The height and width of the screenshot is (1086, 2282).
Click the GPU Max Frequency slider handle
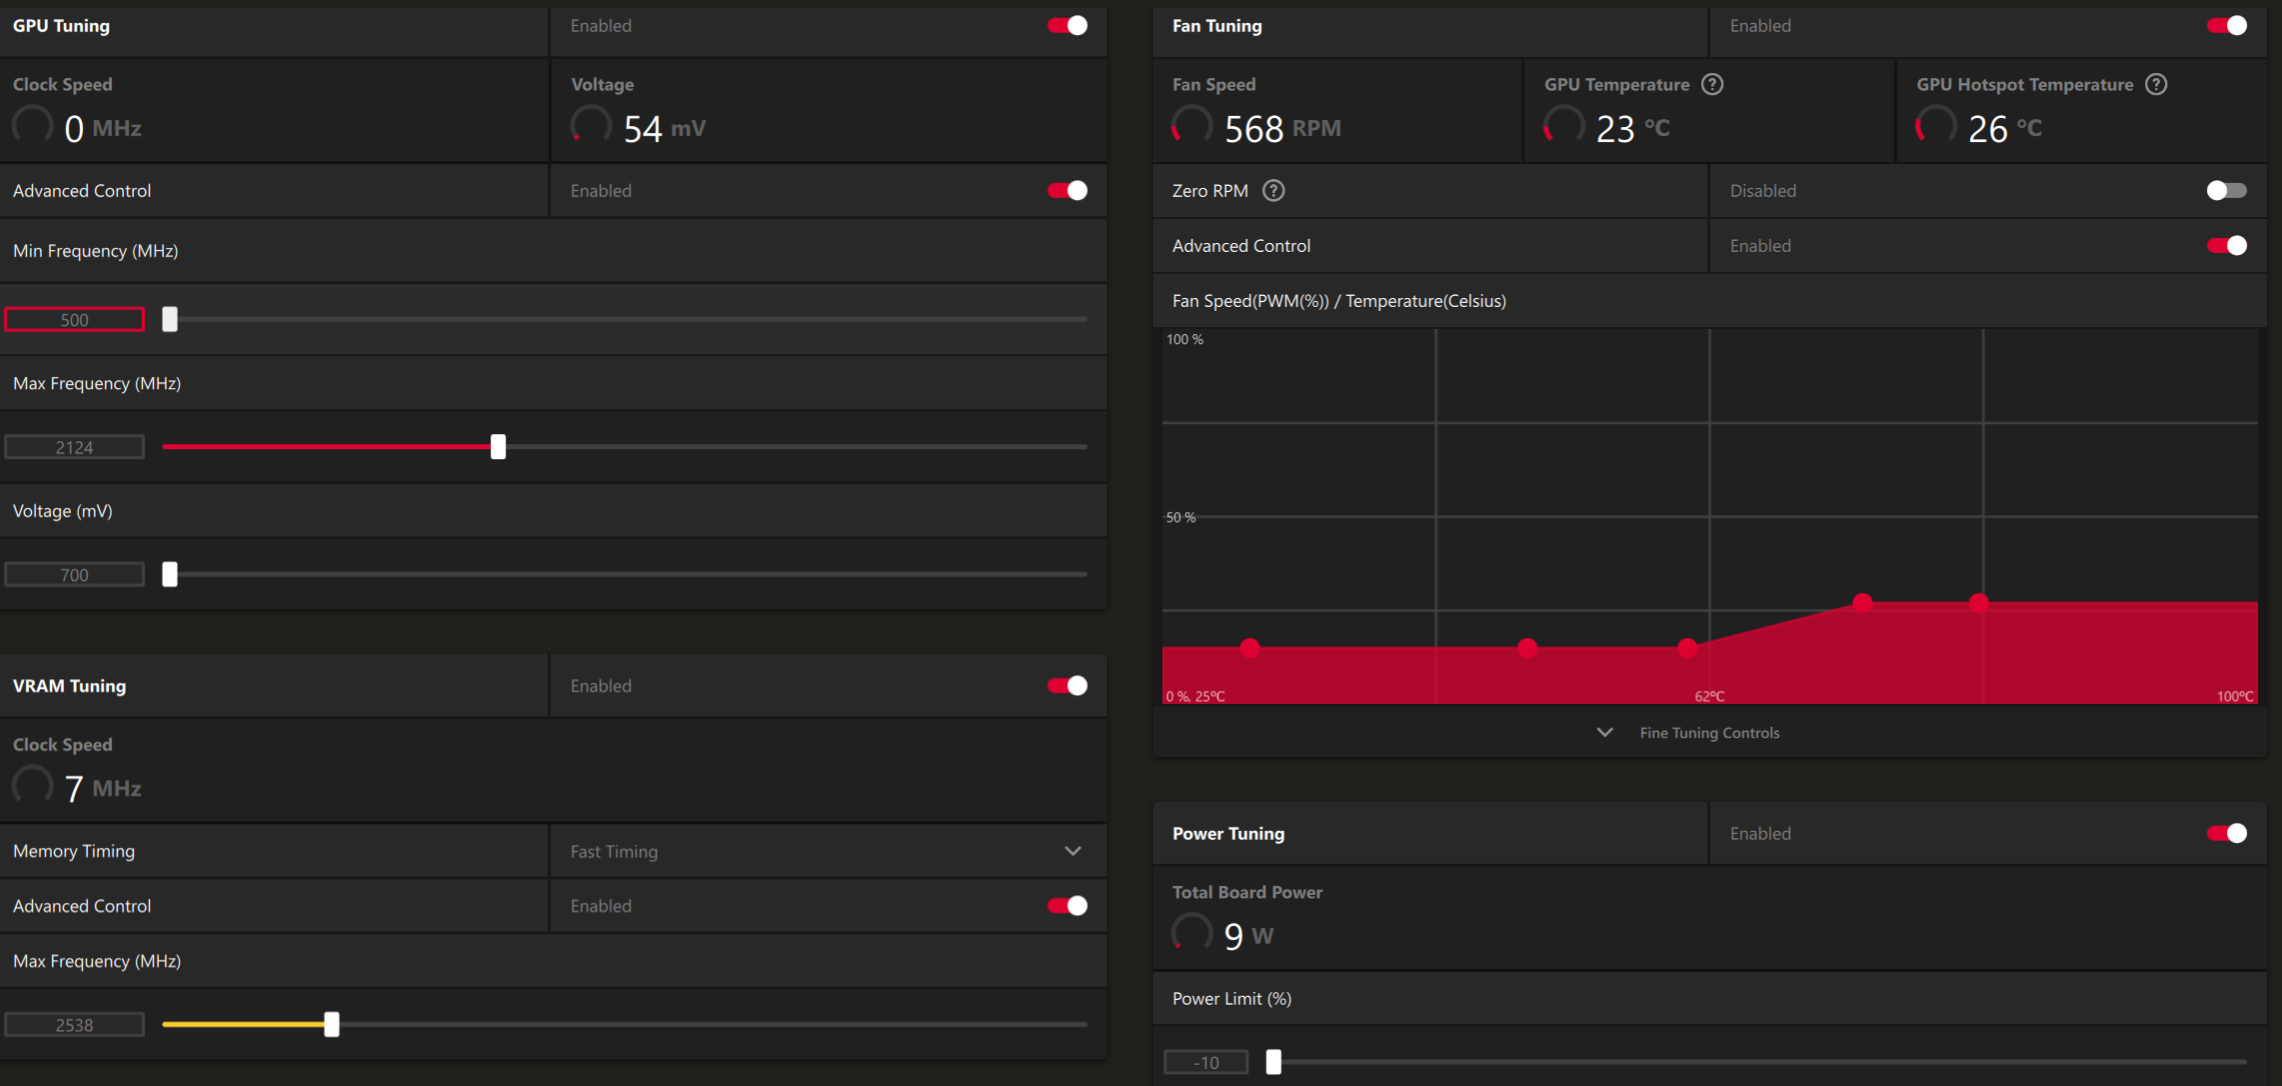498,447
